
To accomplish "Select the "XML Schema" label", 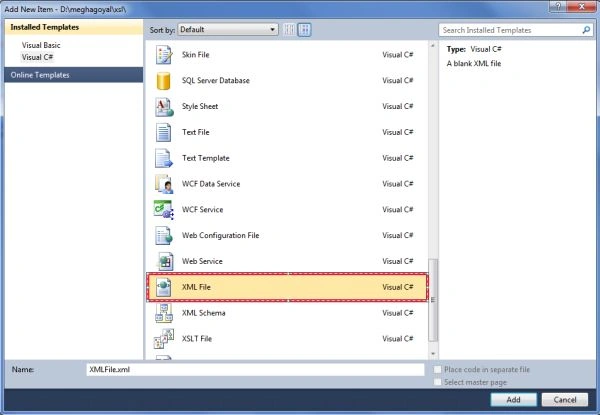I will coord(204,313).
